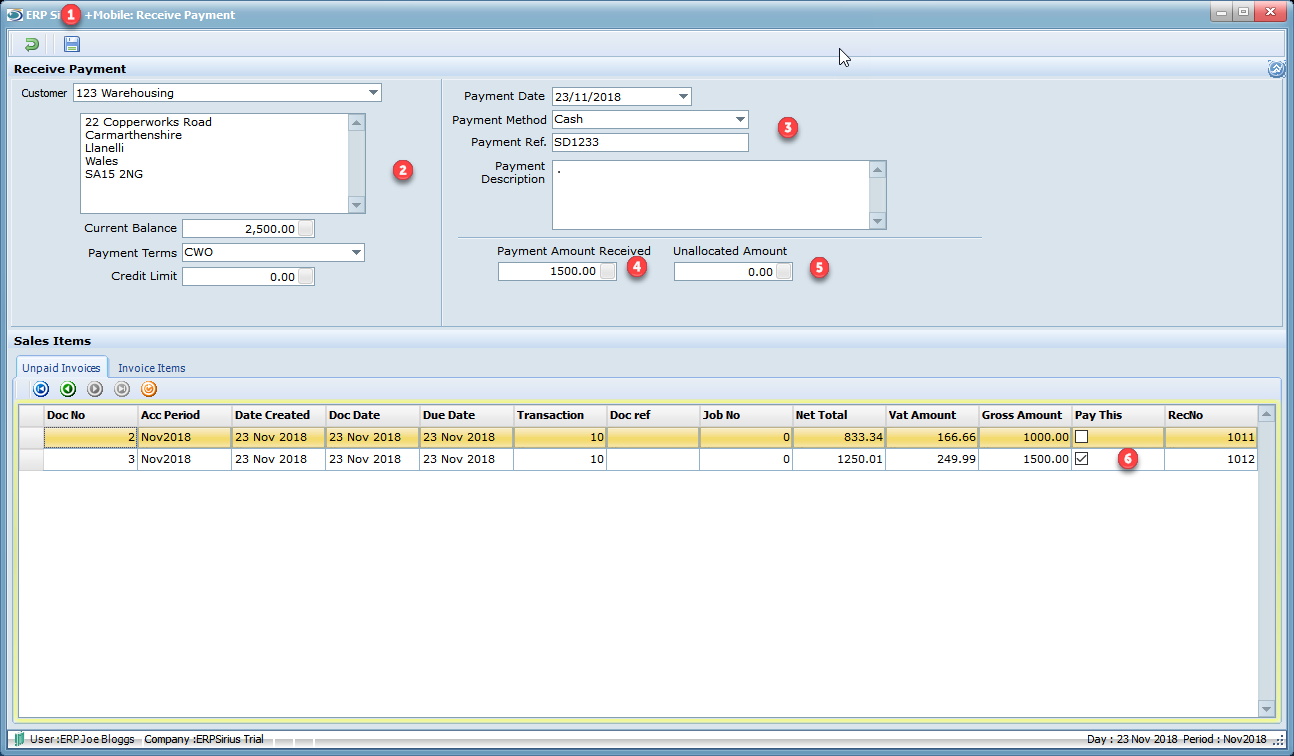Click the Doc ref column header

click(653, 415)
